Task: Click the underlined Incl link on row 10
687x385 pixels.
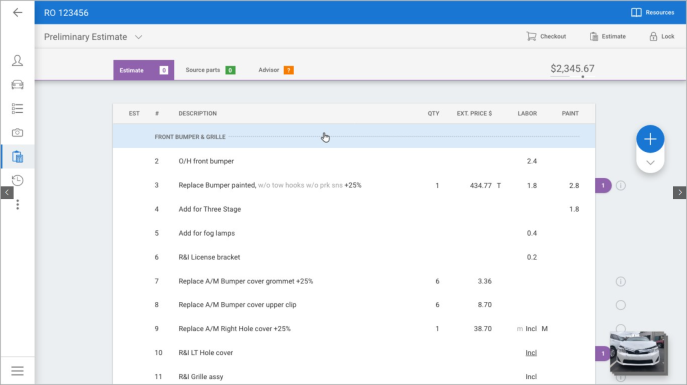Action: [531, 353]
